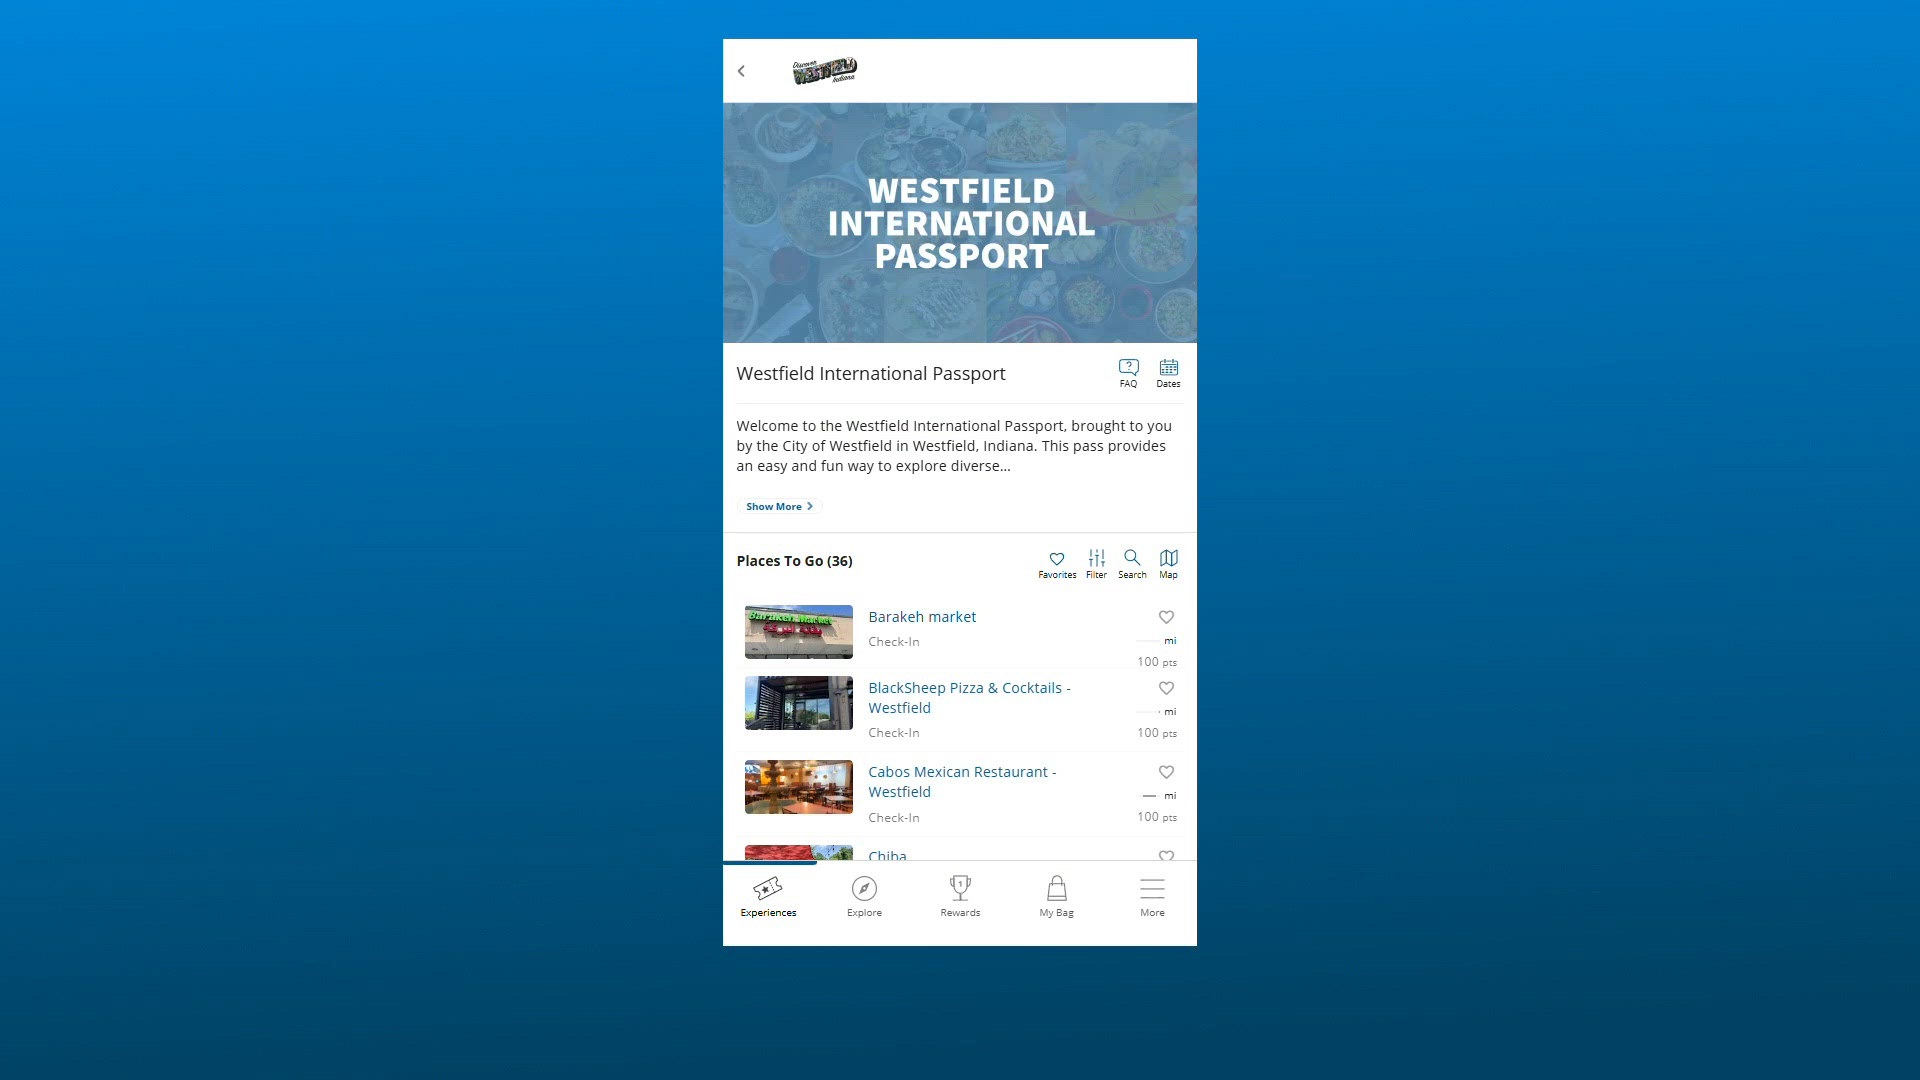Expand description with Show More

780,506
